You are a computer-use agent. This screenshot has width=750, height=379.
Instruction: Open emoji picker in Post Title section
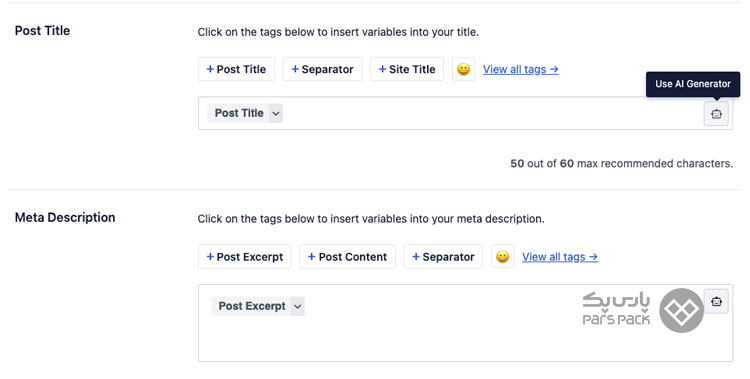pos(463,69)
